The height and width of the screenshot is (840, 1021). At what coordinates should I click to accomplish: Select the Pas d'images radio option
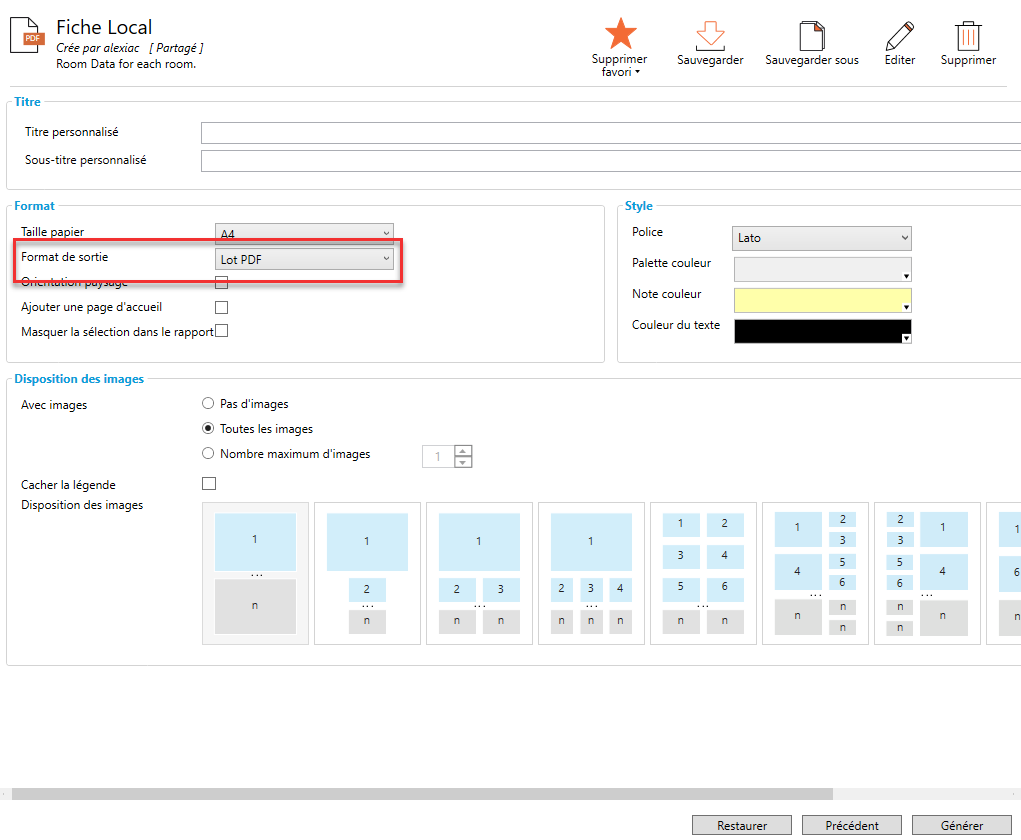click(x=208, y=404)
